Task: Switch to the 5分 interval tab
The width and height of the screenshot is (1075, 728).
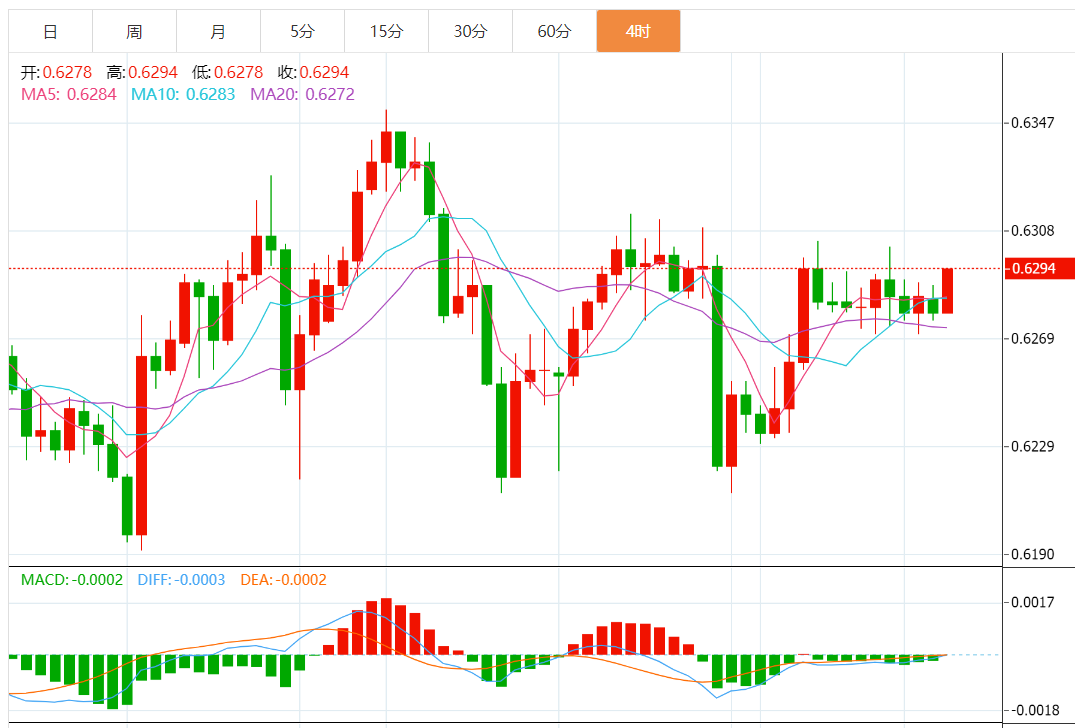Action: tap(302, 32)
